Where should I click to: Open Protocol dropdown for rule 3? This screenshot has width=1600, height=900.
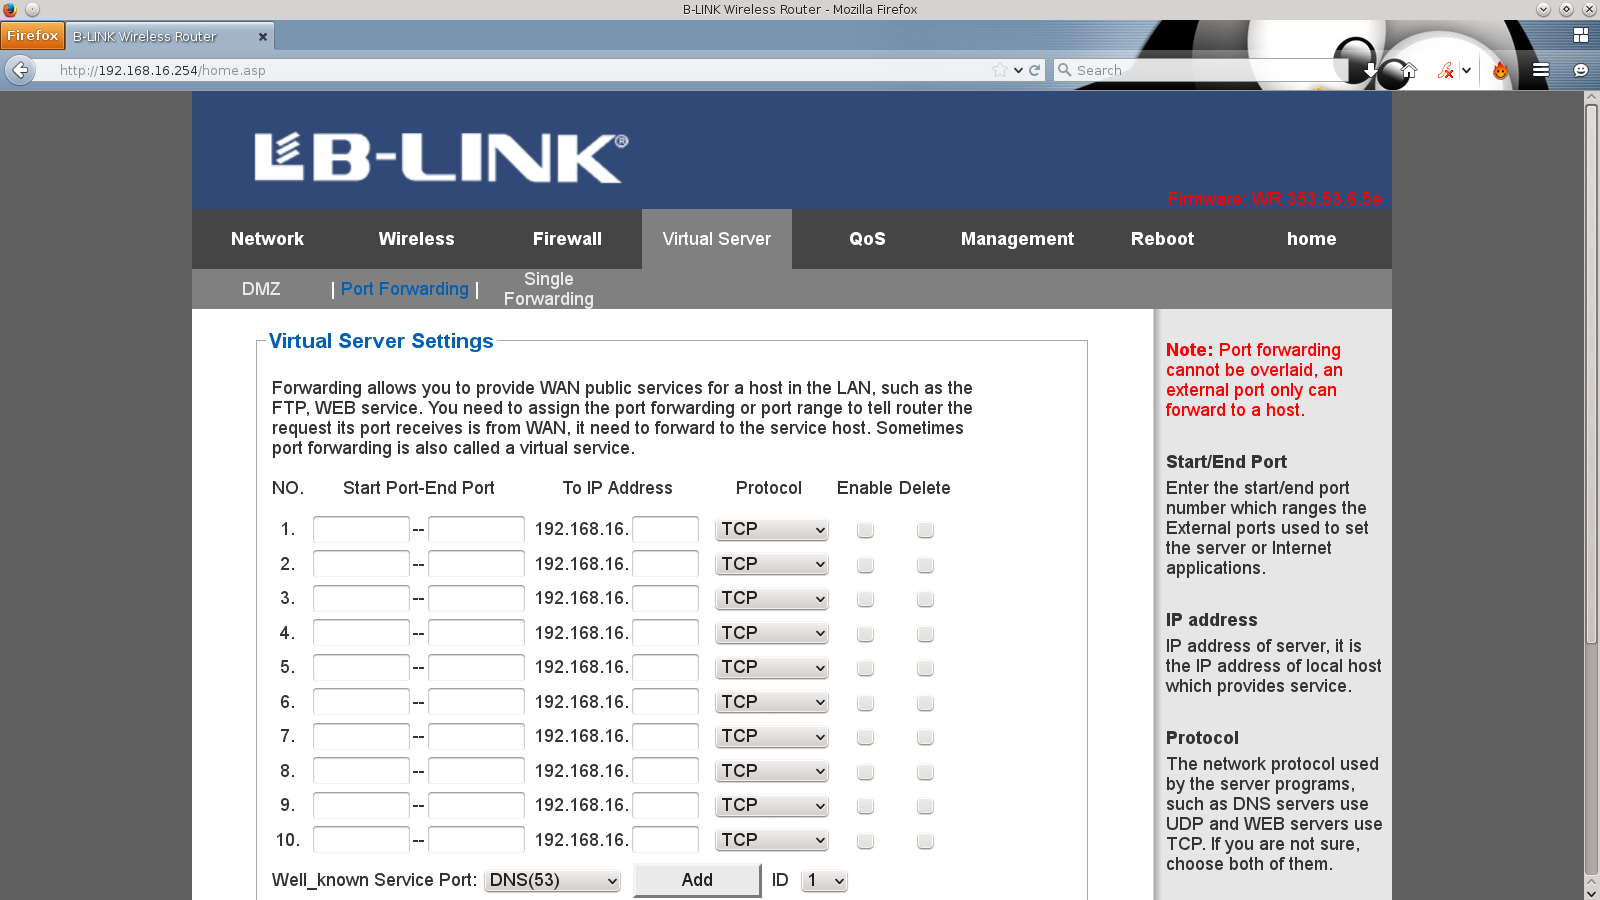tap(772, 599)
